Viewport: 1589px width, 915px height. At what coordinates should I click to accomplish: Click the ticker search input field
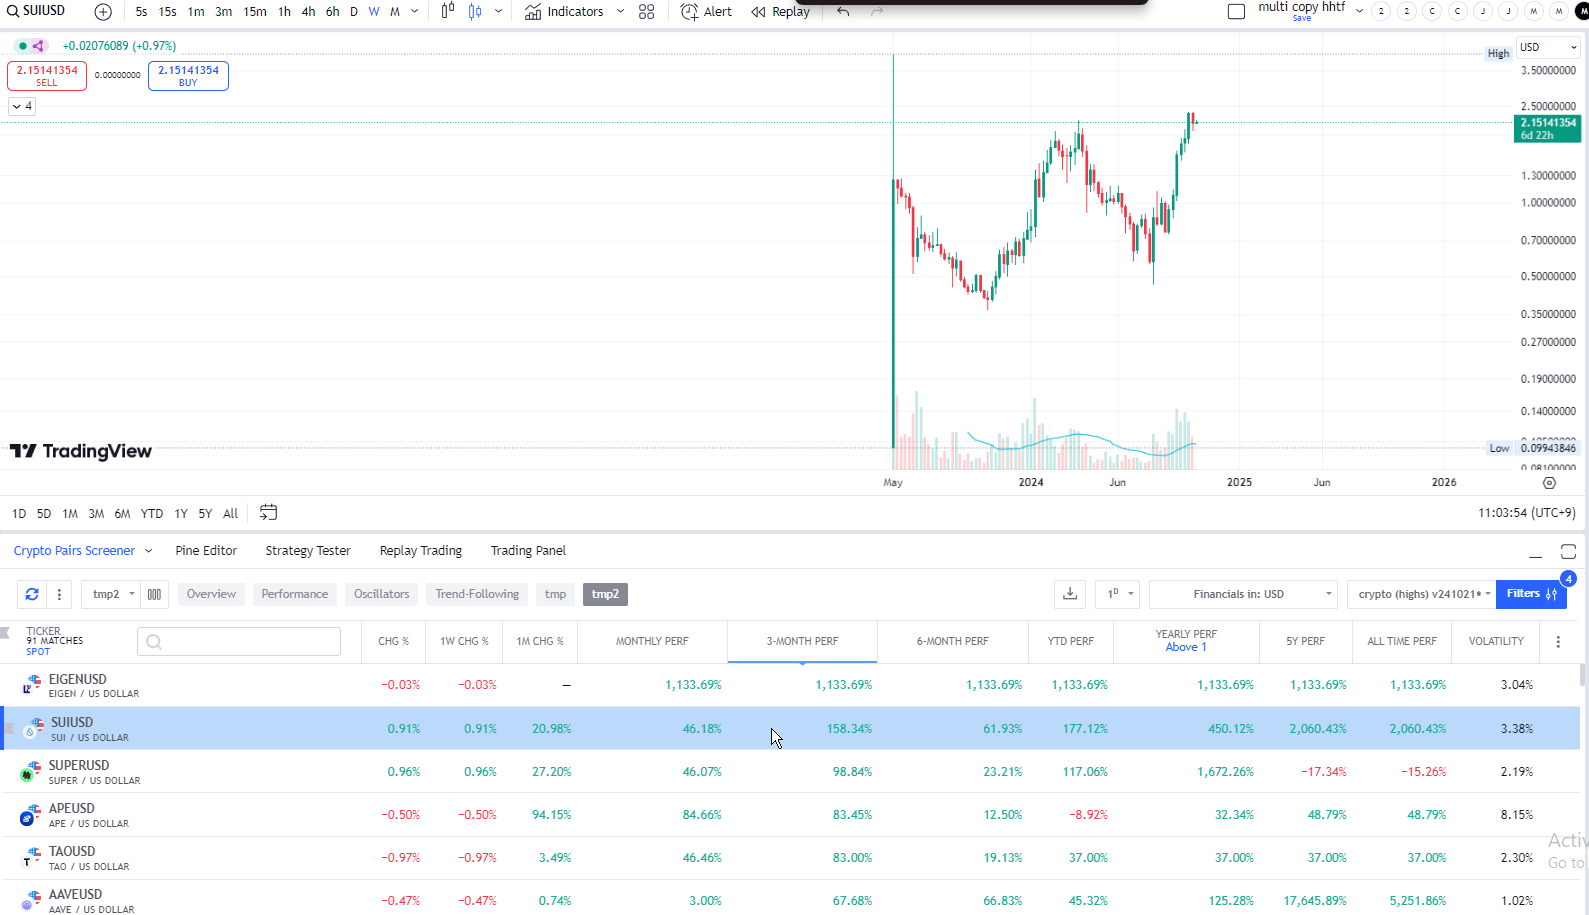pos(239,642)
